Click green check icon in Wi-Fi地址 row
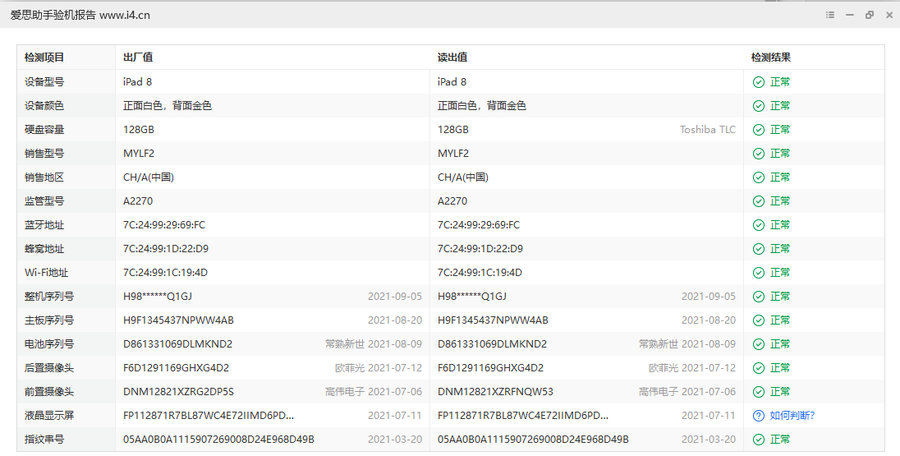The width and height of the screenshot is (900, 456). pyautogui.click(x=758, y=273)
